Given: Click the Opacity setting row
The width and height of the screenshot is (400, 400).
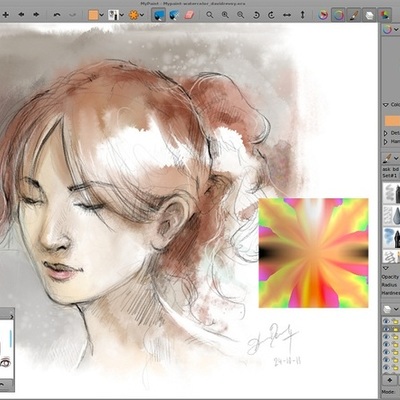Looking at the screenshot, I should 391,277.
